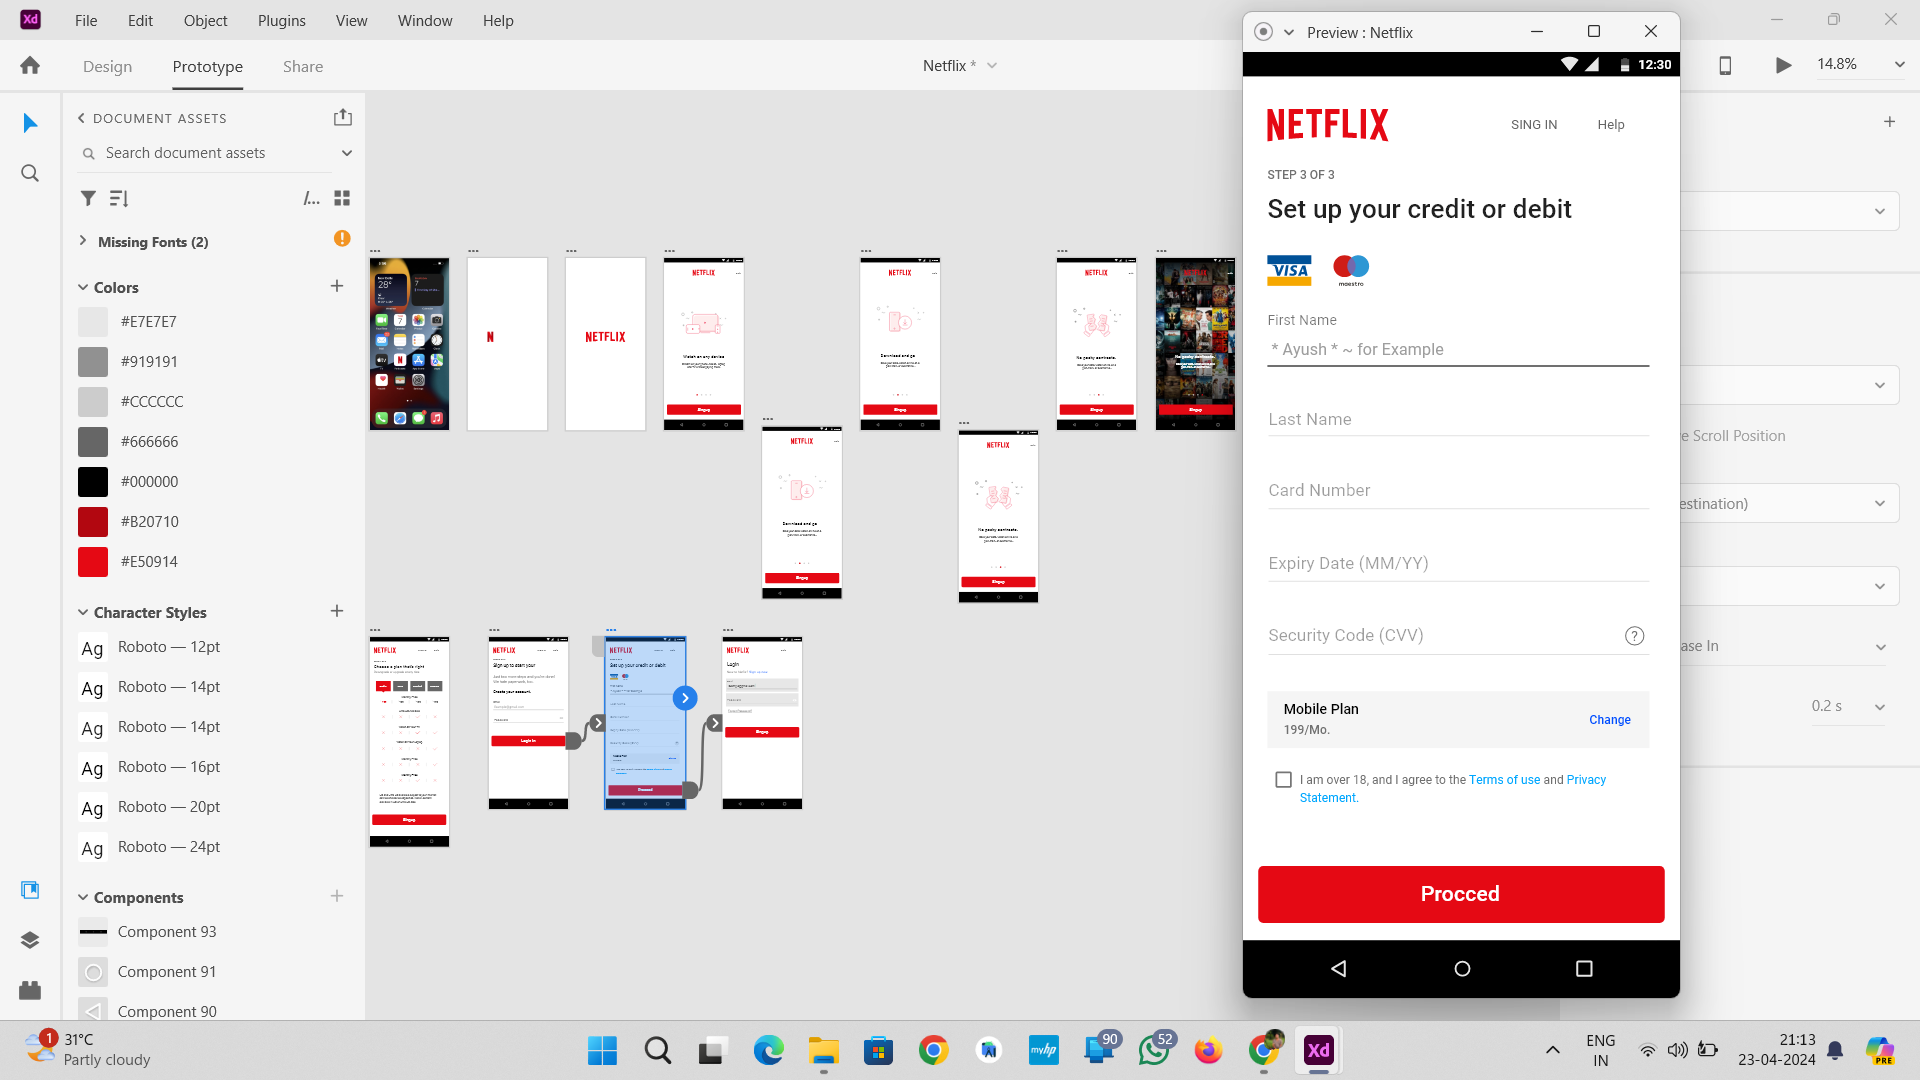Open the Netflix document title dropdown
The width and height of the screenshot is (1920, 1080).
click(992, 66)
